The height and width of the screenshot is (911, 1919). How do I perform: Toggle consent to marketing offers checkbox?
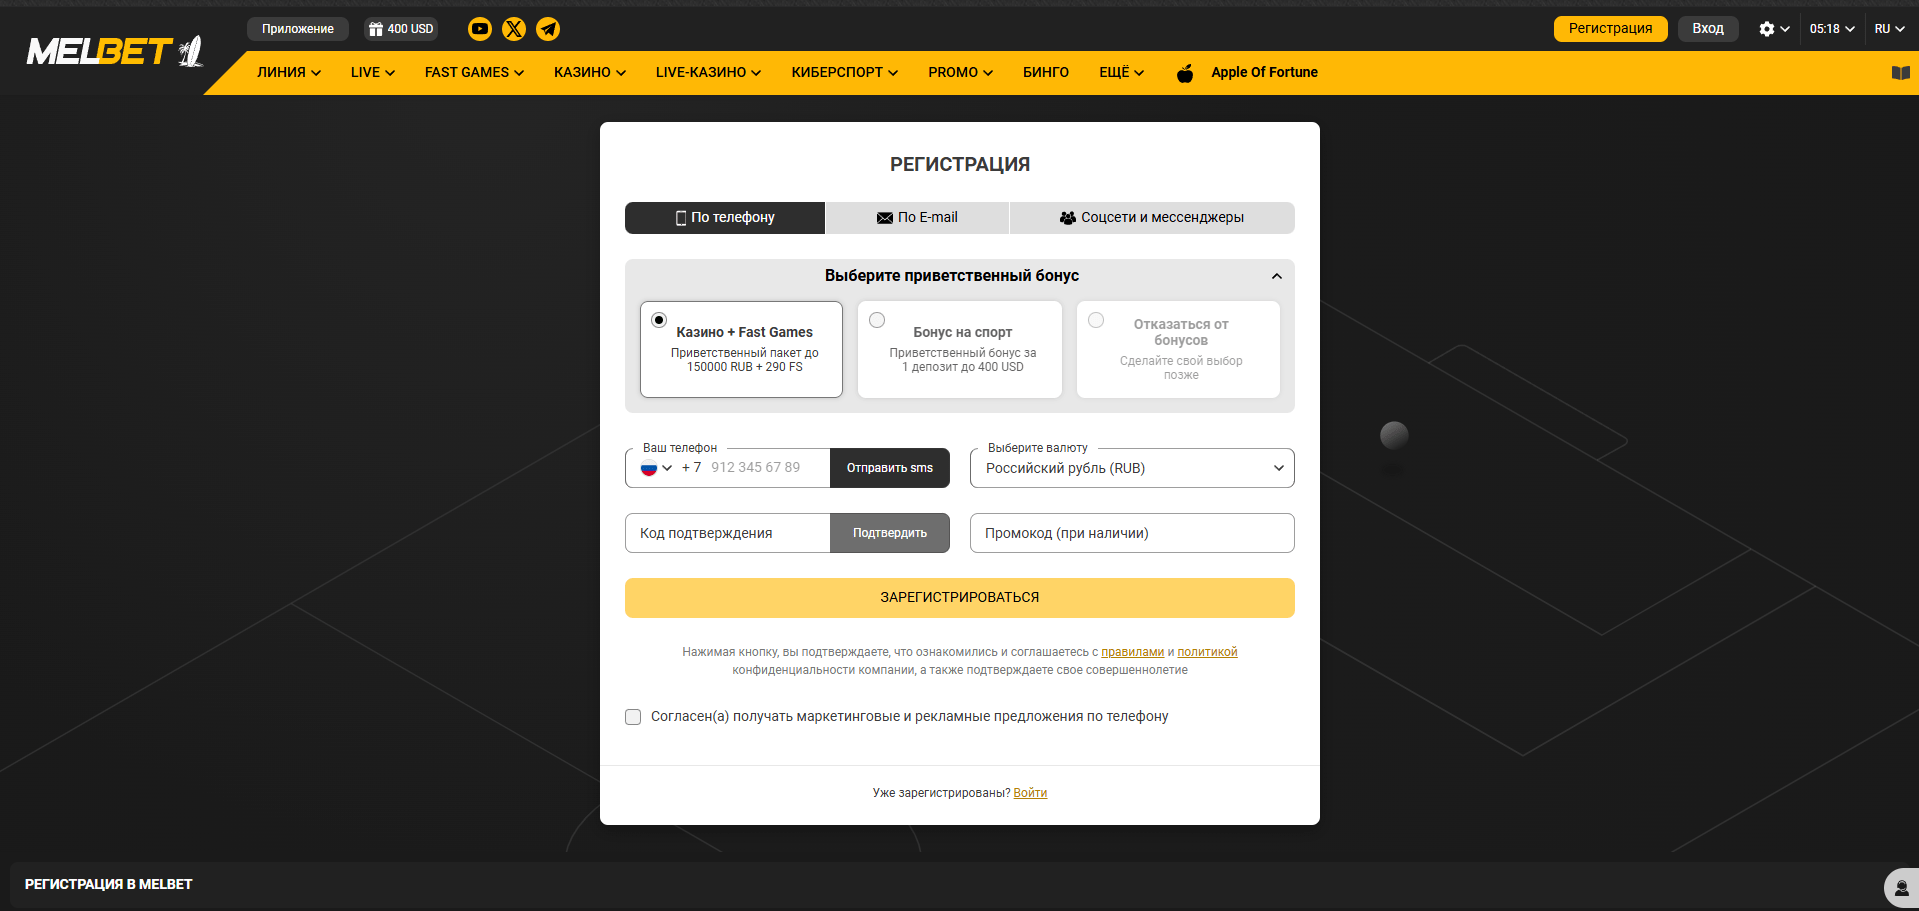[x=633, y=717]
